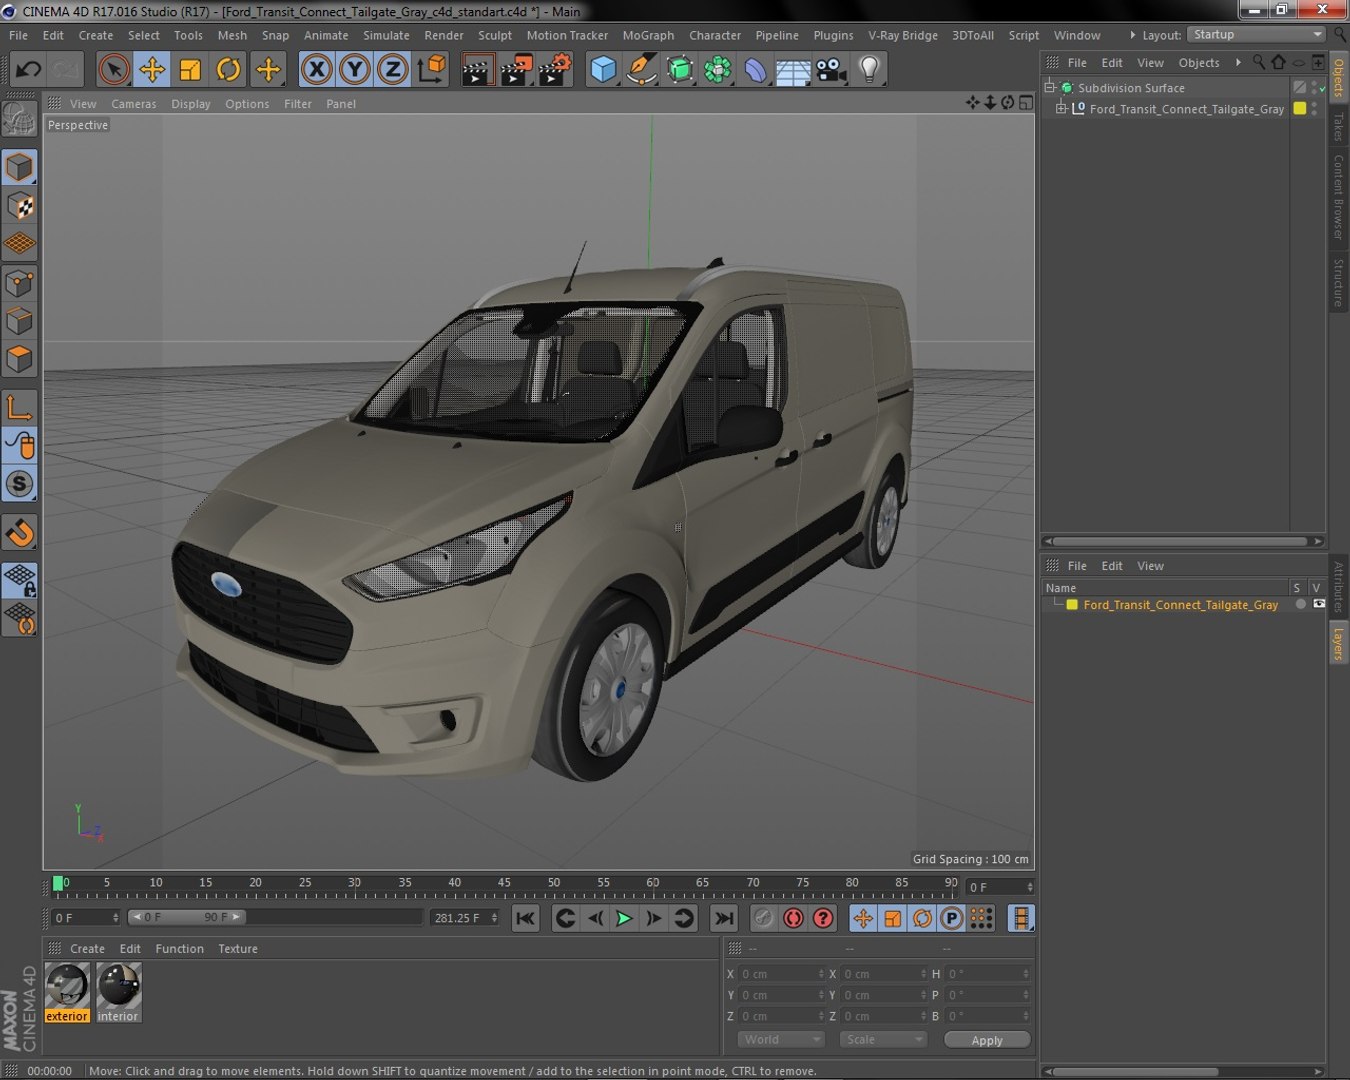Open the Array modeling objects icon
1350x1080 pixels.
coord(717,69)
